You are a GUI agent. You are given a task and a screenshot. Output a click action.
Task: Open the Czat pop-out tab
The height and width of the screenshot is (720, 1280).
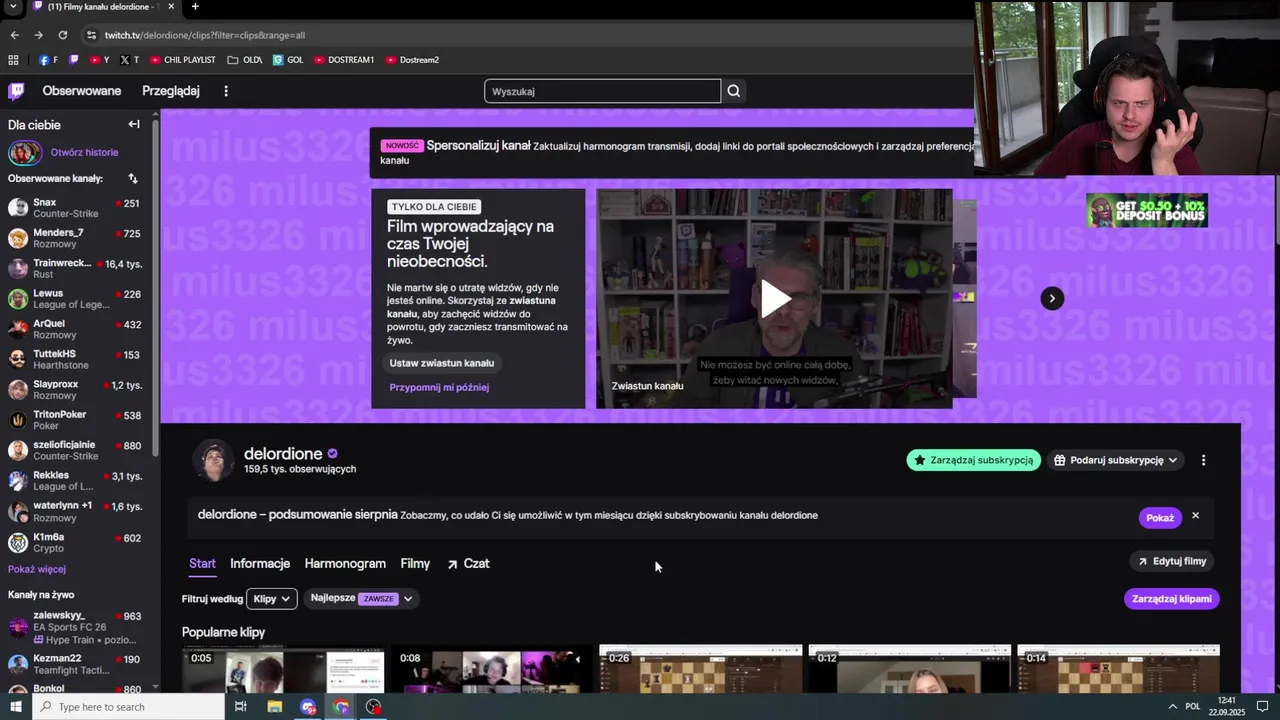[x=468, y=564]
